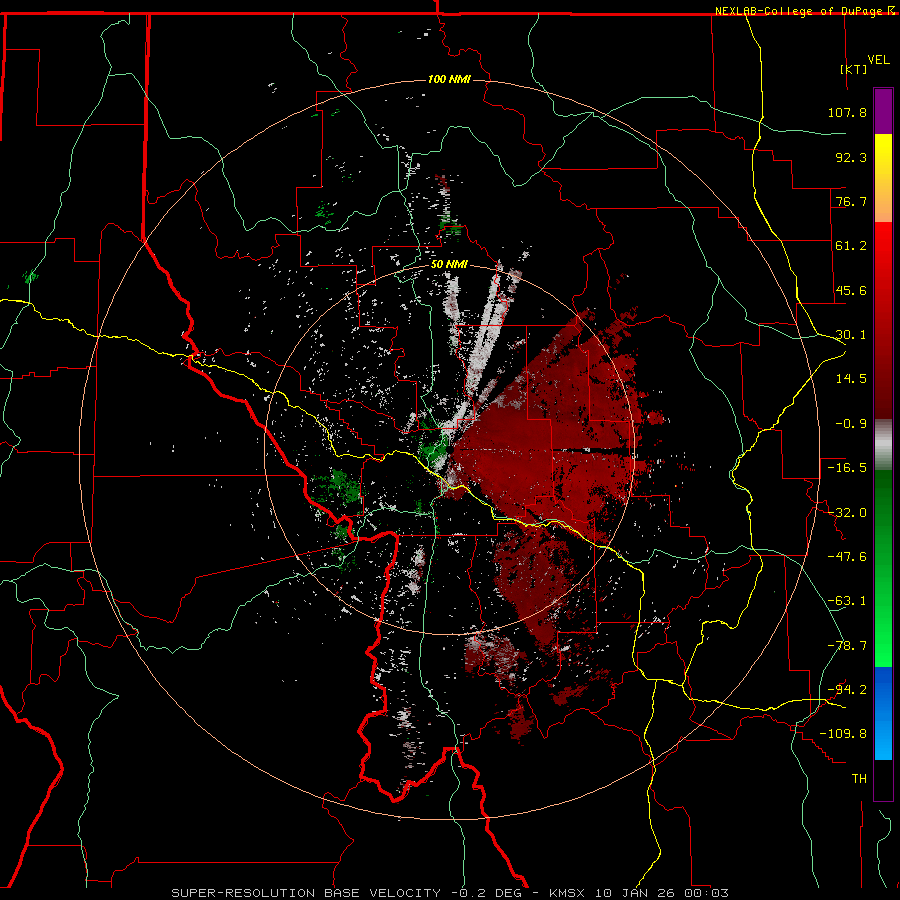Click the 30.1 scale value
Screen dimensions: 900x900
(851, 335)
